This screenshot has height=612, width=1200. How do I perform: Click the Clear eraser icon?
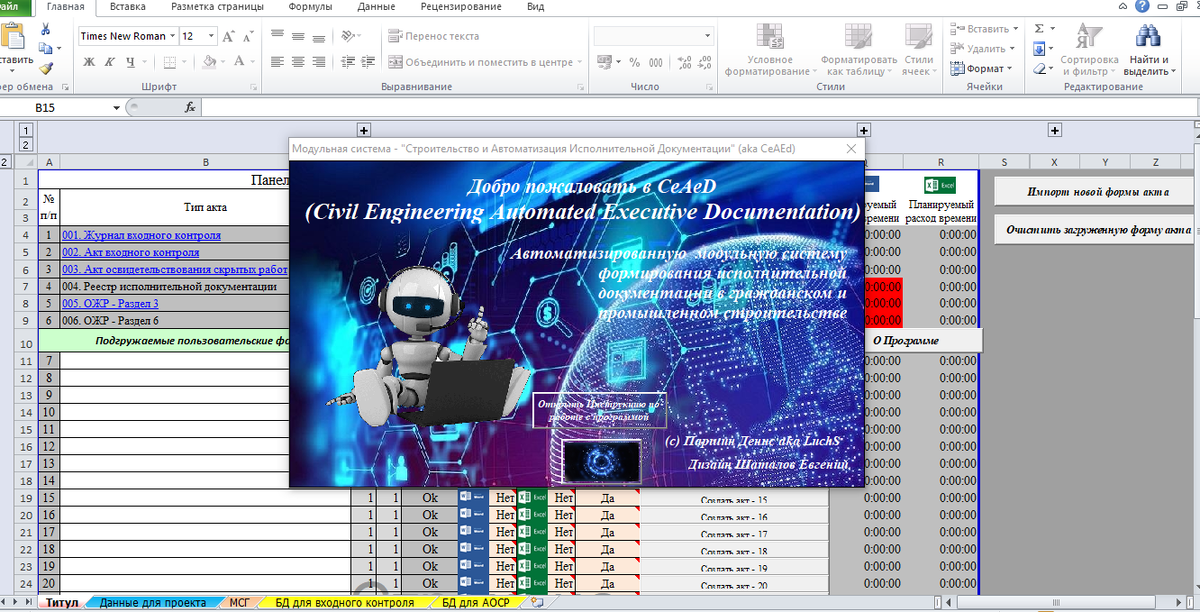[x=1039, y=69]
